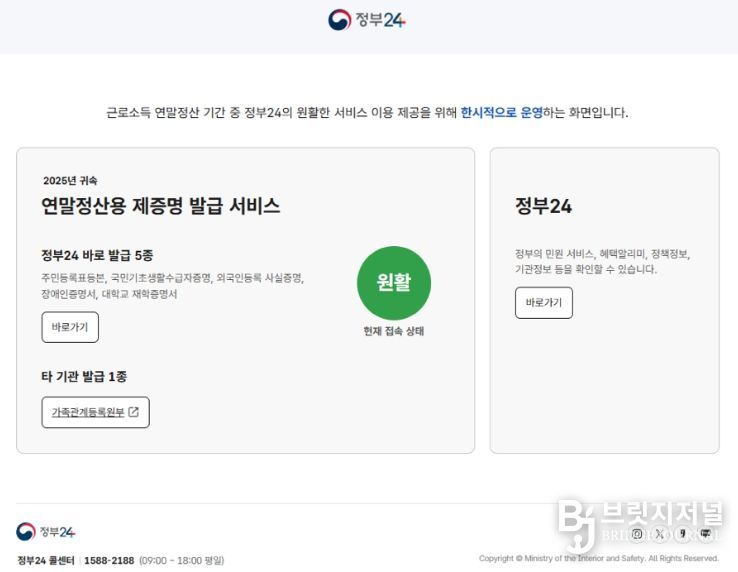Screen dimensions: 738x572
Task: Click the blue 한시적으로 운영 text
Action: [502, 113]
